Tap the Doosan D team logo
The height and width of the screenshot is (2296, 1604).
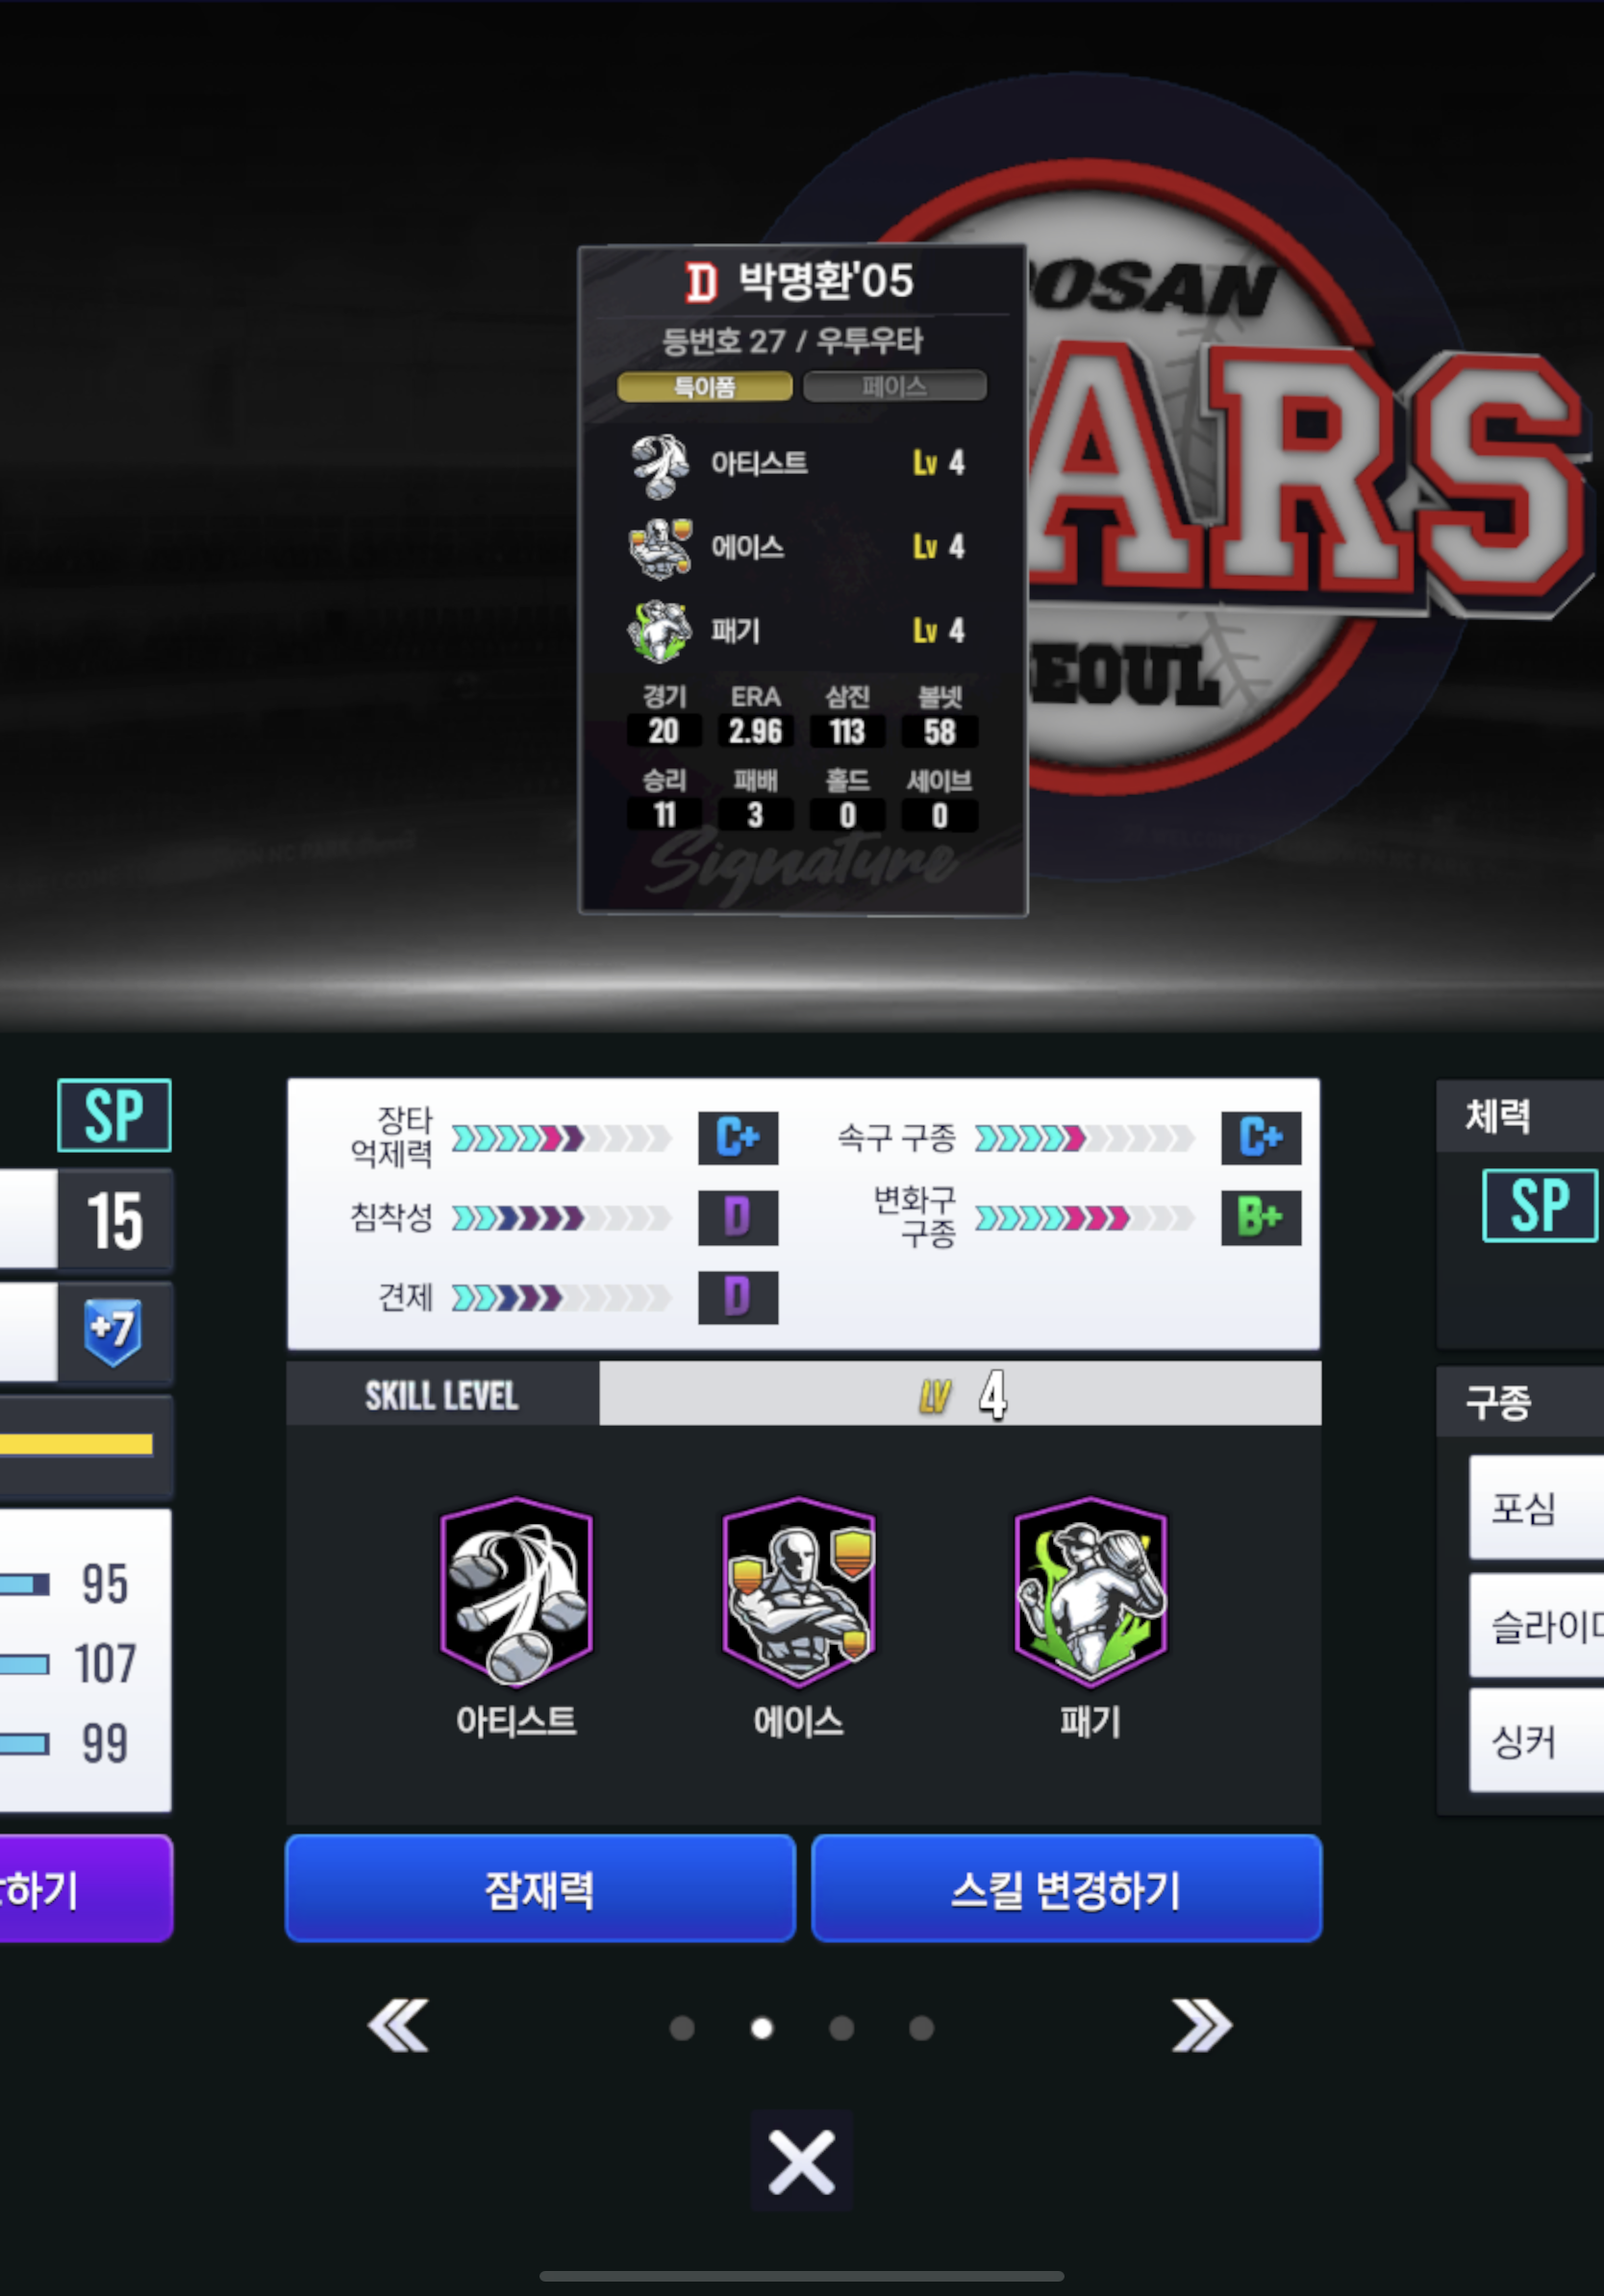click(x=701, y=282)
